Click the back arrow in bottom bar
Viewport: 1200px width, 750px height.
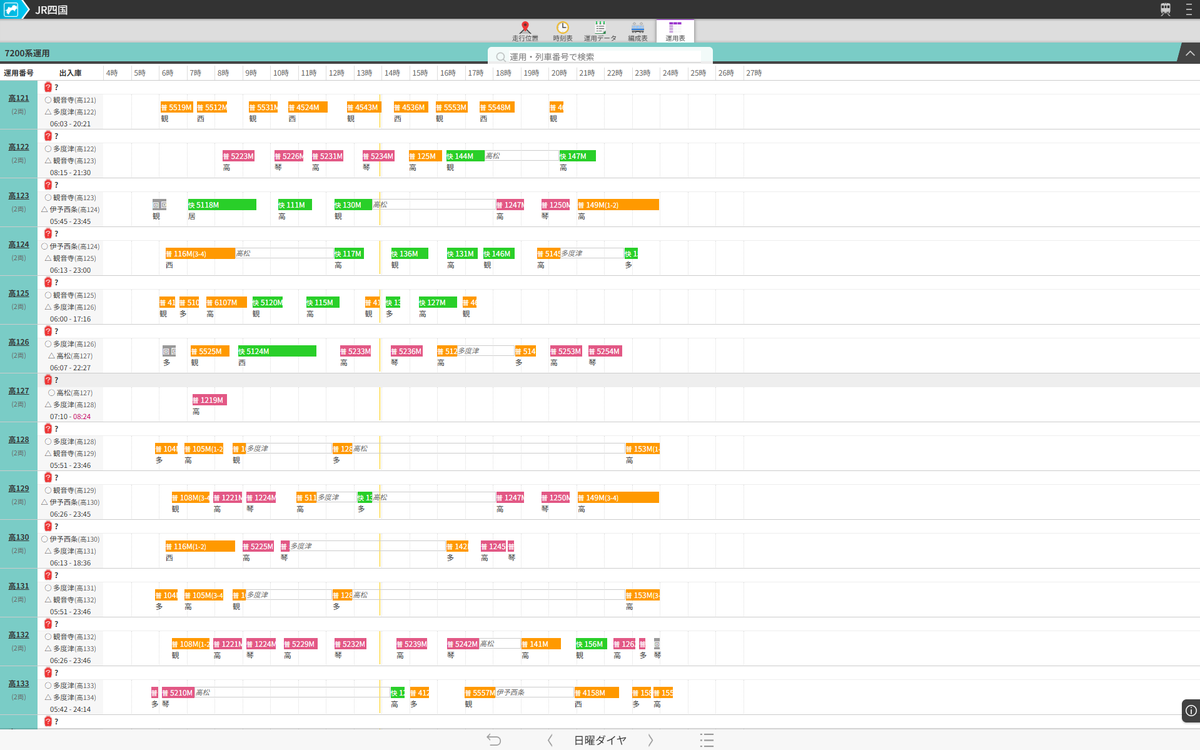click(x=494, y=740)
